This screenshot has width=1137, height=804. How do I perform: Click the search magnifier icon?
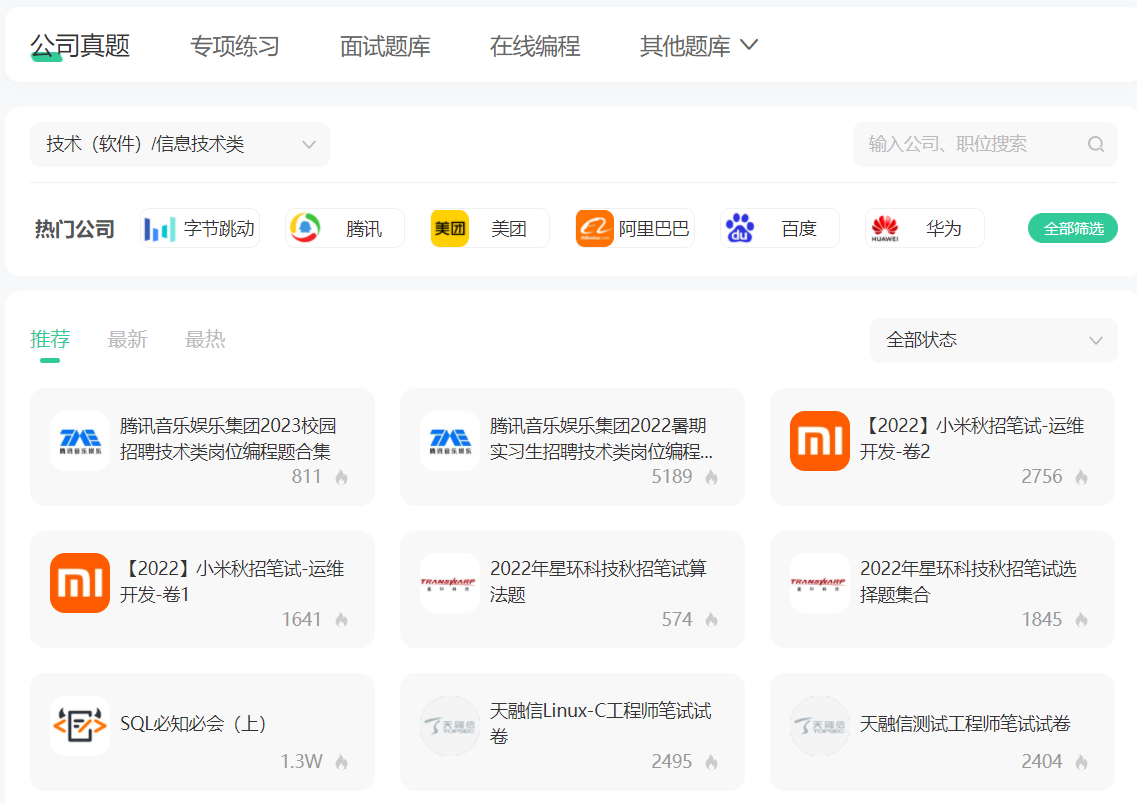(1096, 144)
